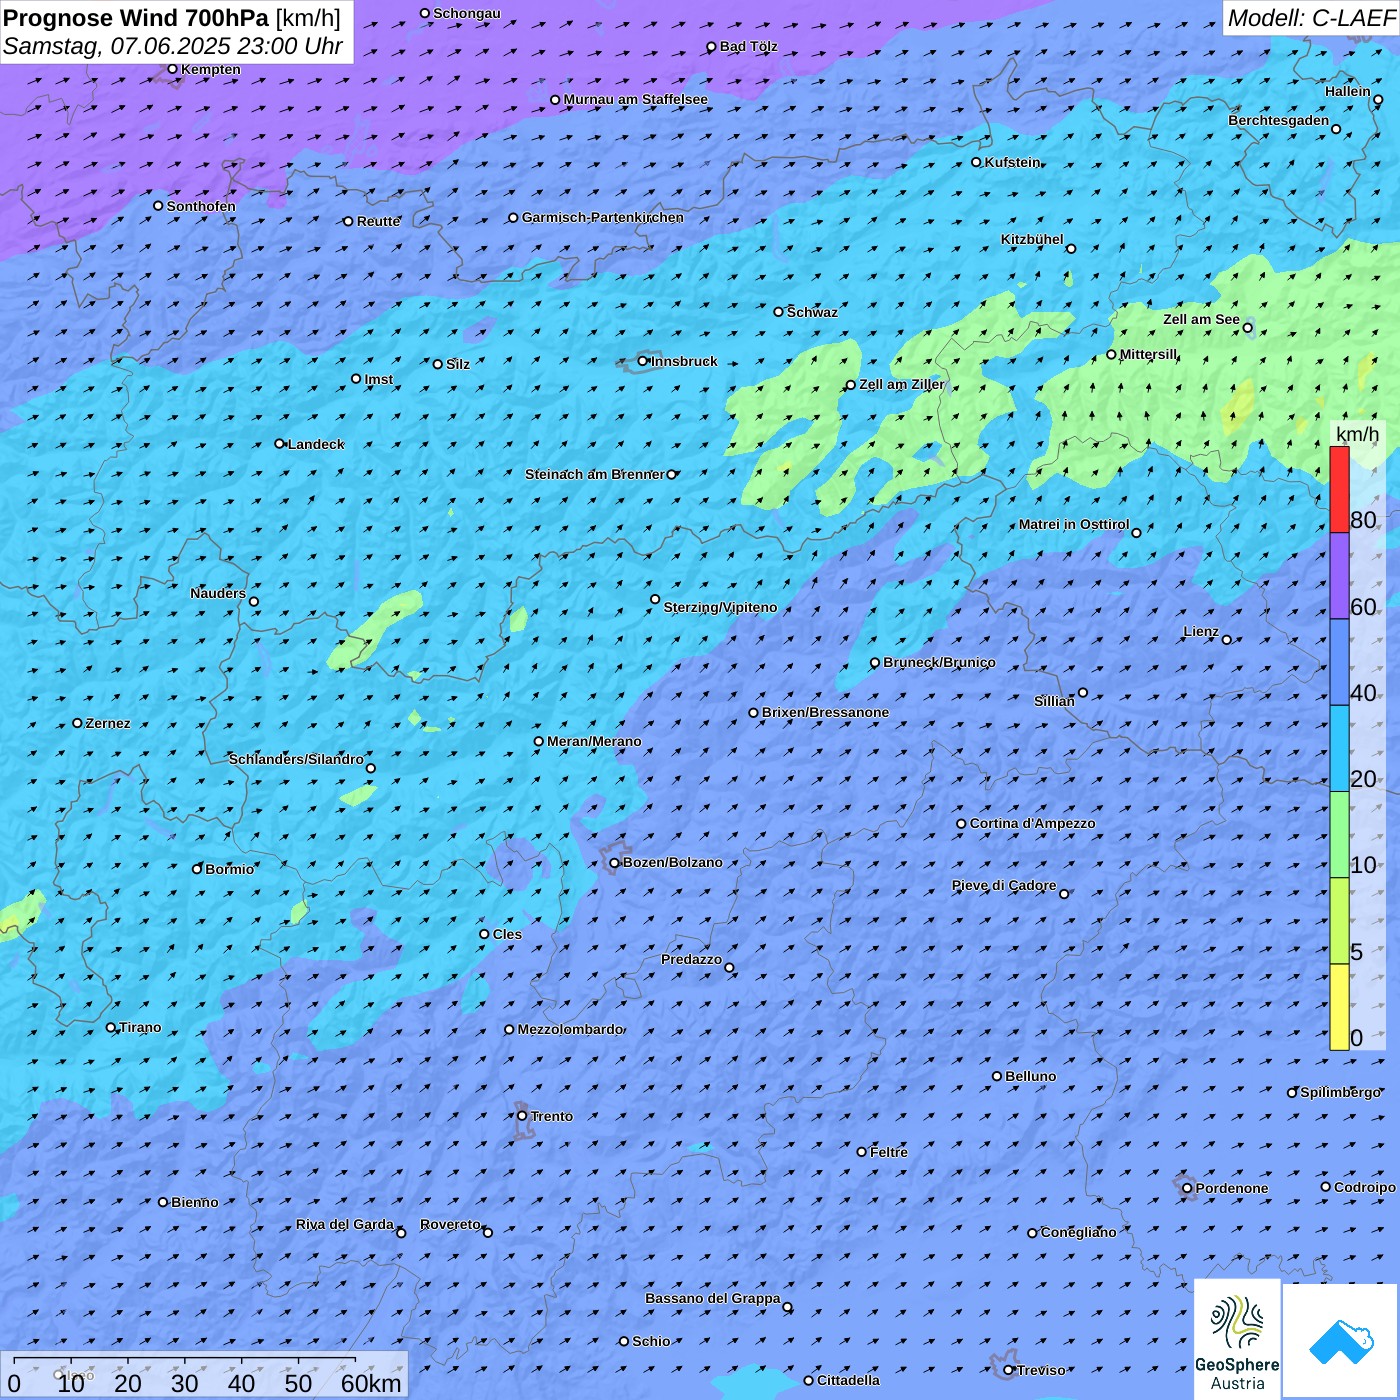
Task: Click the Codroipo label
Action: tap(1365, 1187)
